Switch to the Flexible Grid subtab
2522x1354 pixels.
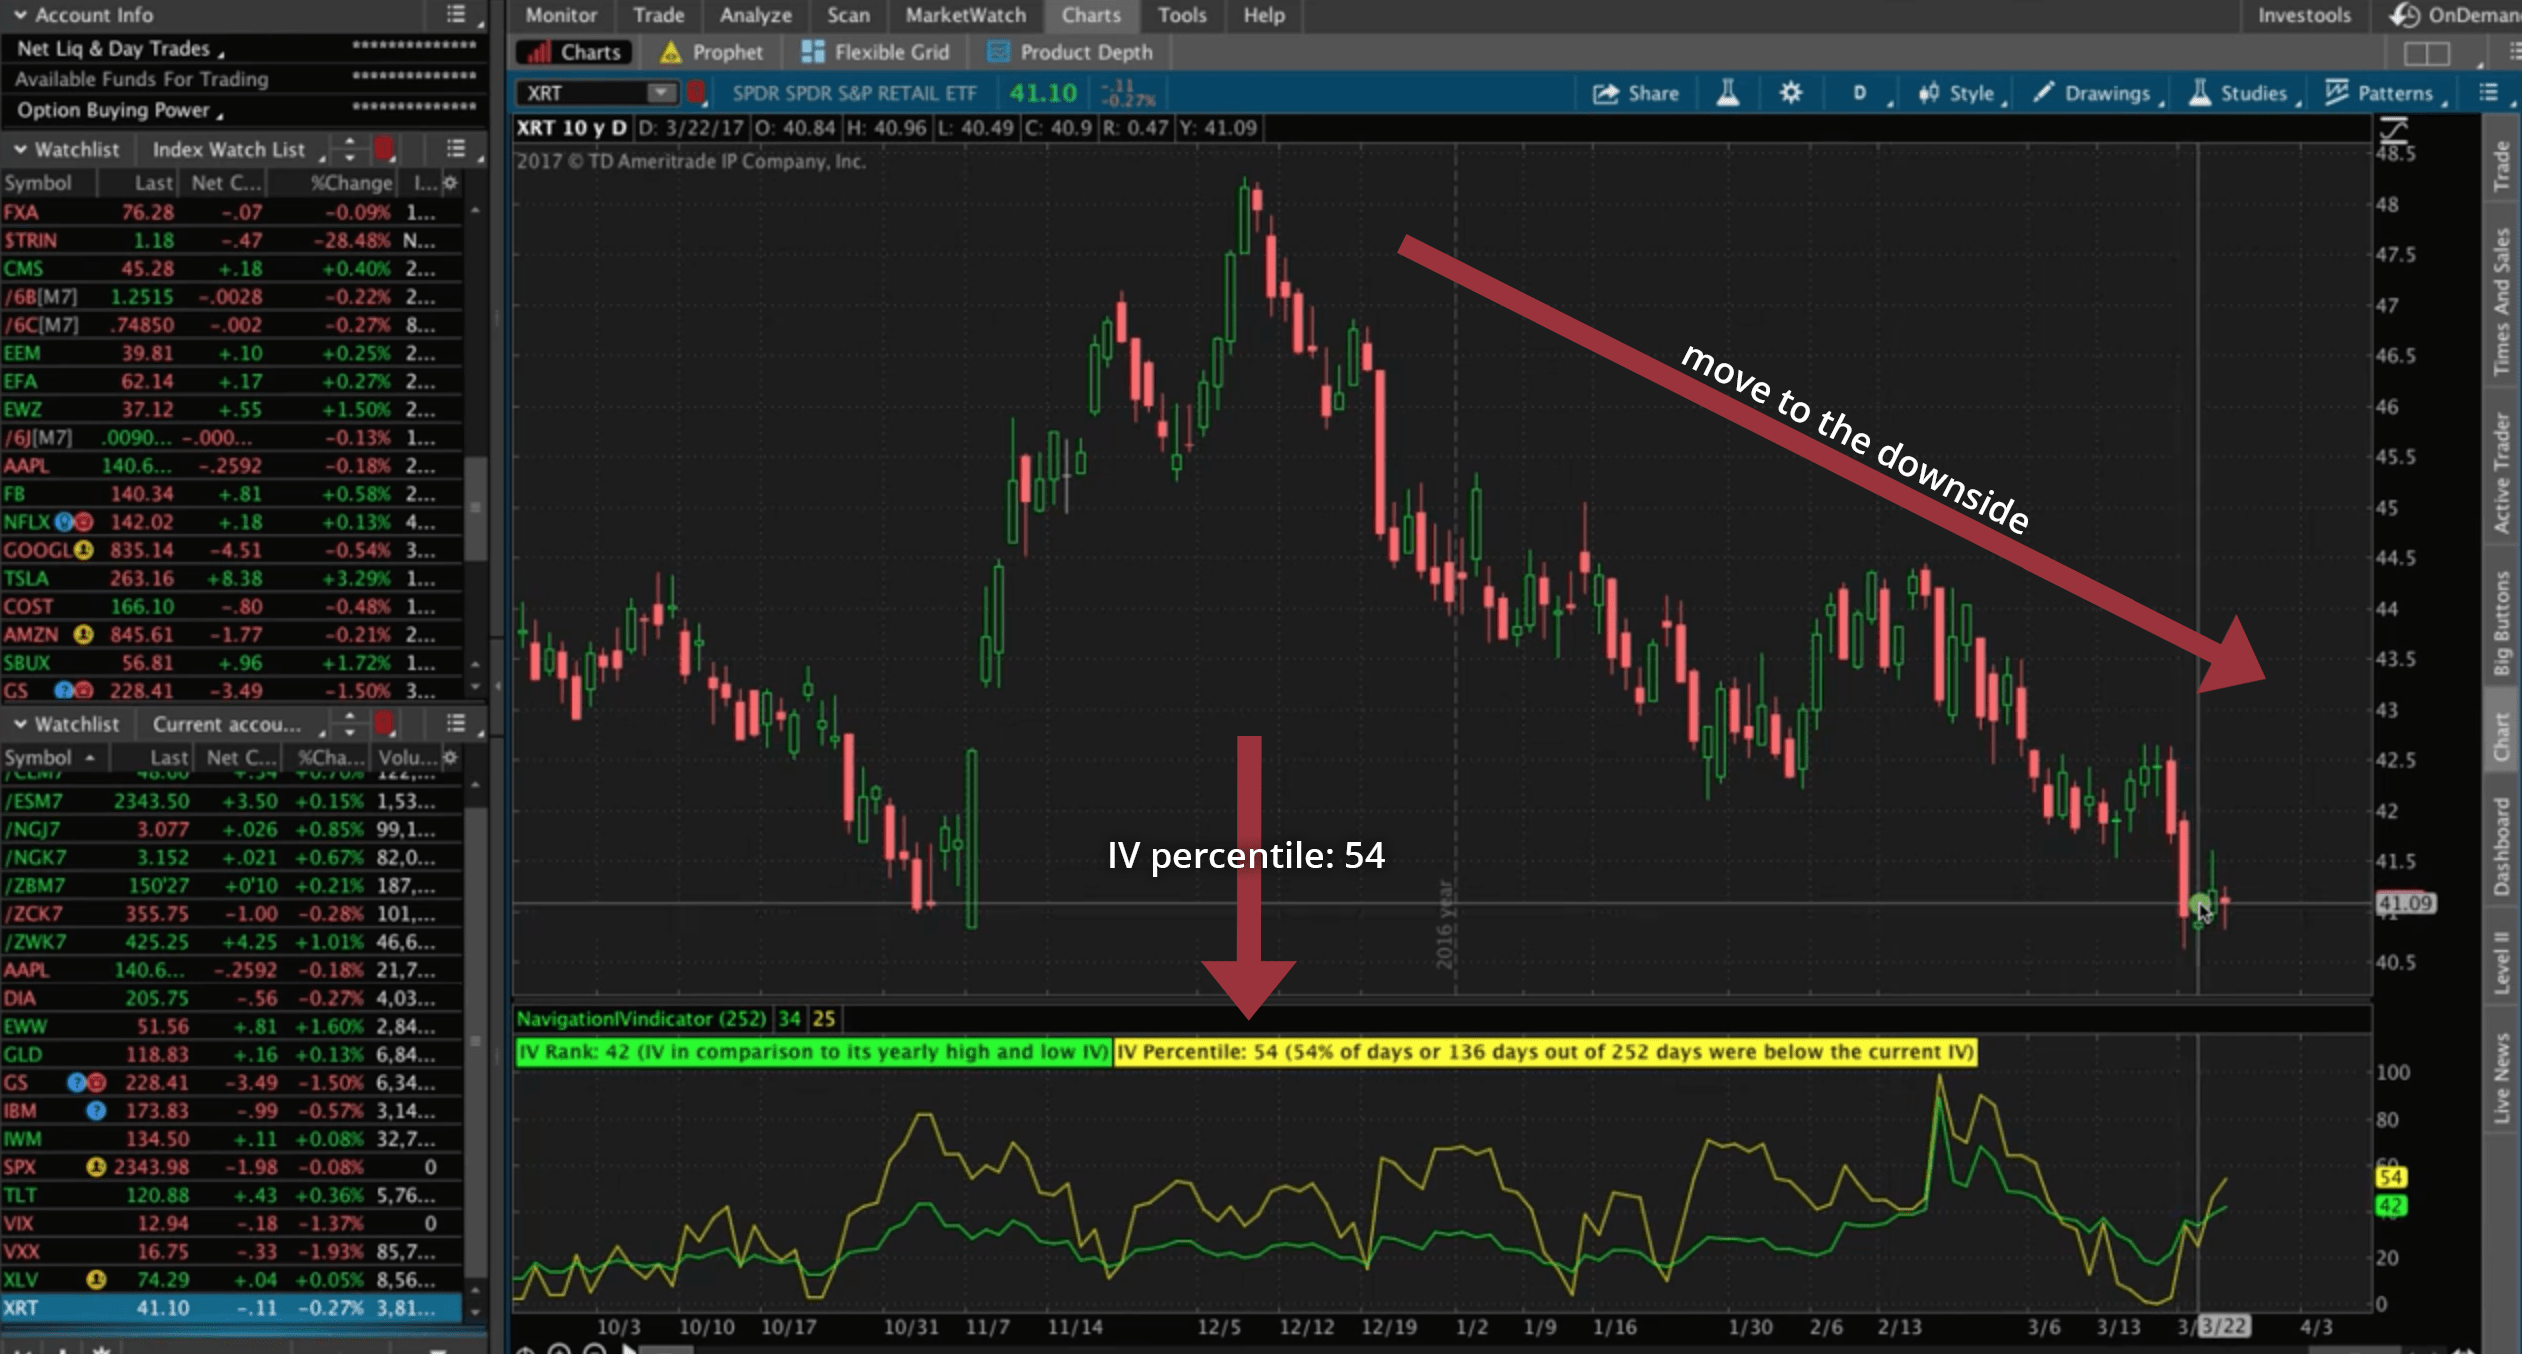876,52
